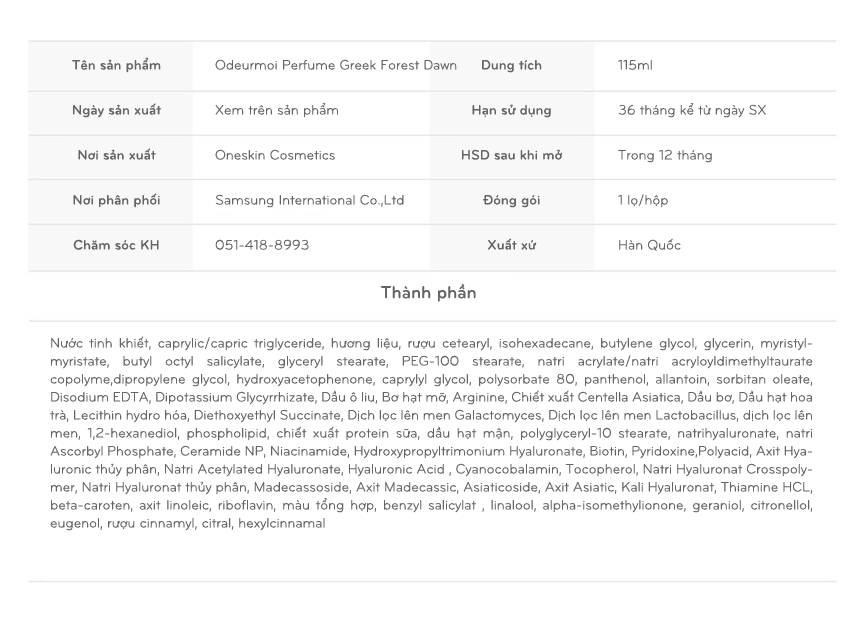Click the 'Trong 12 tháng' value
This screenshot has width=860, height=621.
coord(665,156)
